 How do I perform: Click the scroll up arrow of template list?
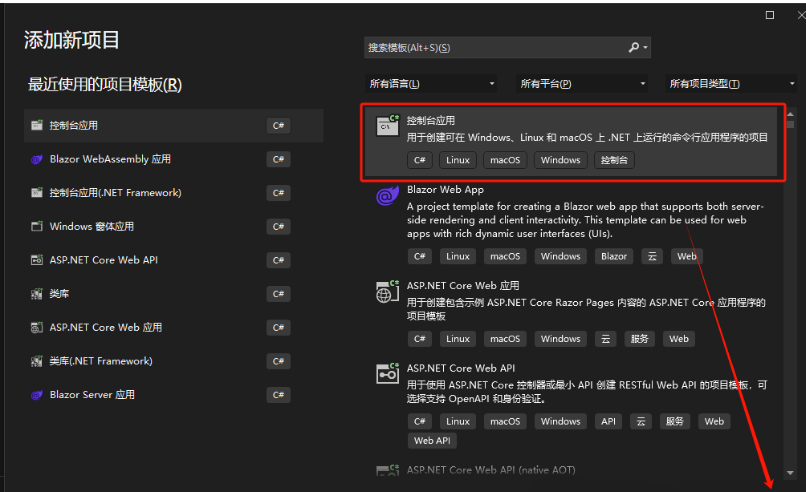[790, 114]
